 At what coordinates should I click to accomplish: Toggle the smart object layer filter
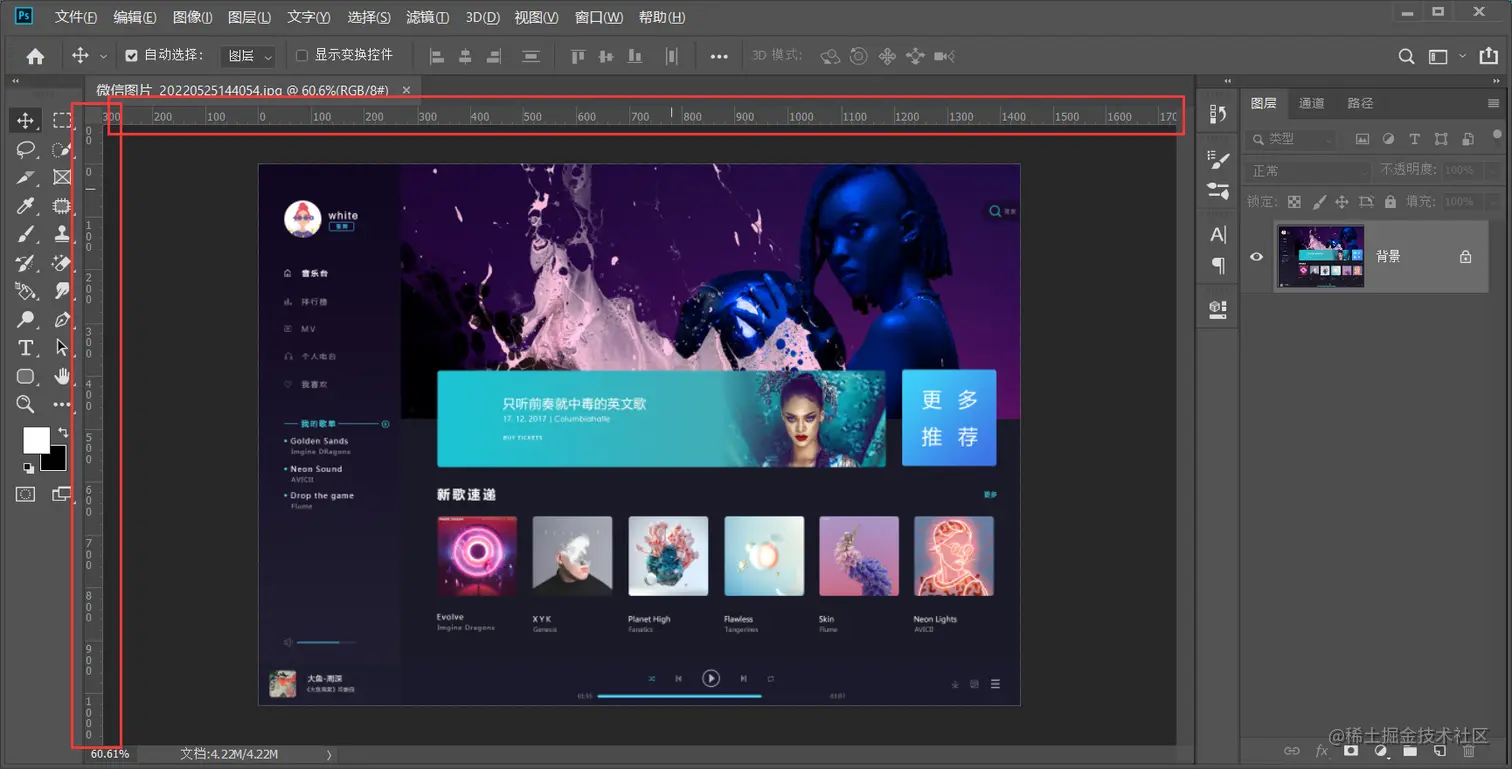[1468, 139]
